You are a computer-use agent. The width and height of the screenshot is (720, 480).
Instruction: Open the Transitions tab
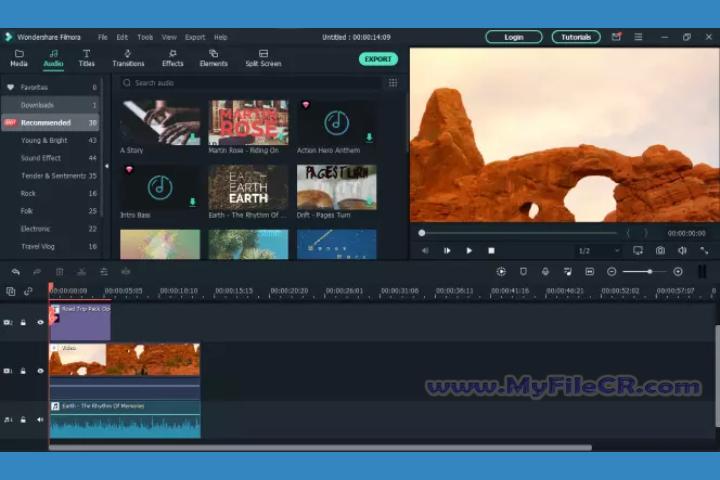click(x=128, y=58)
